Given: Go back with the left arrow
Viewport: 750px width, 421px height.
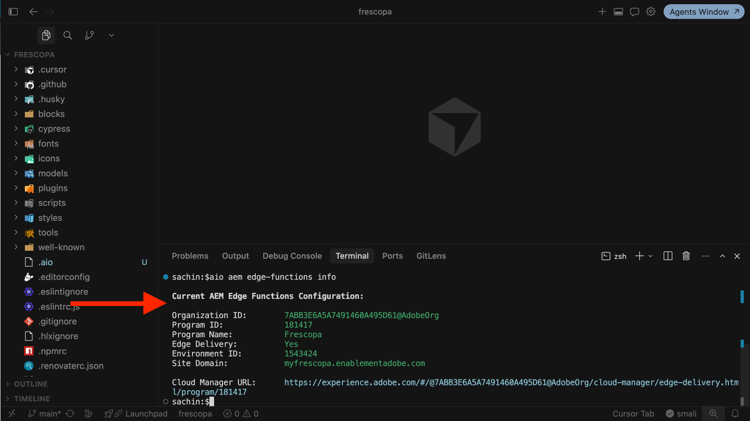Looking at the screenshot, I should 33,11.
